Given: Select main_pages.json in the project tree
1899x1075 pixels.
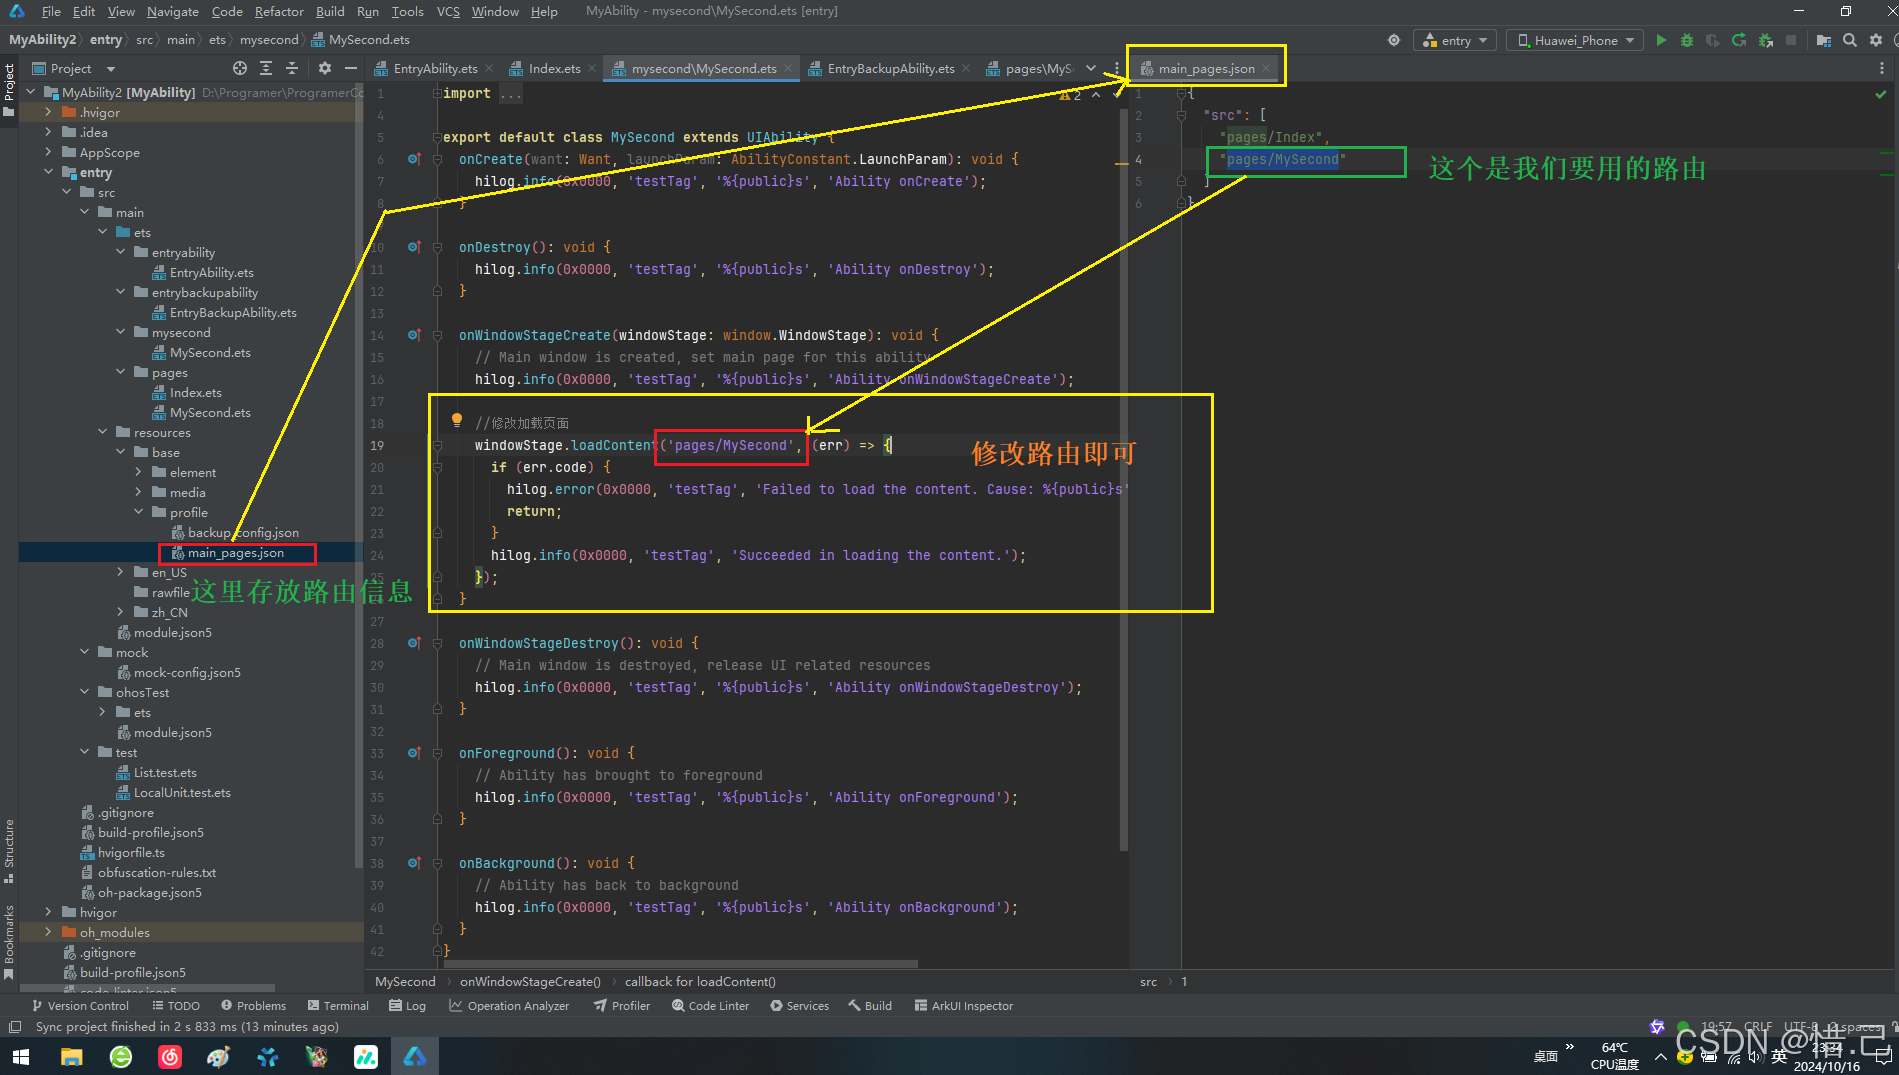Looking at the screenshot, I should [236, 553].
